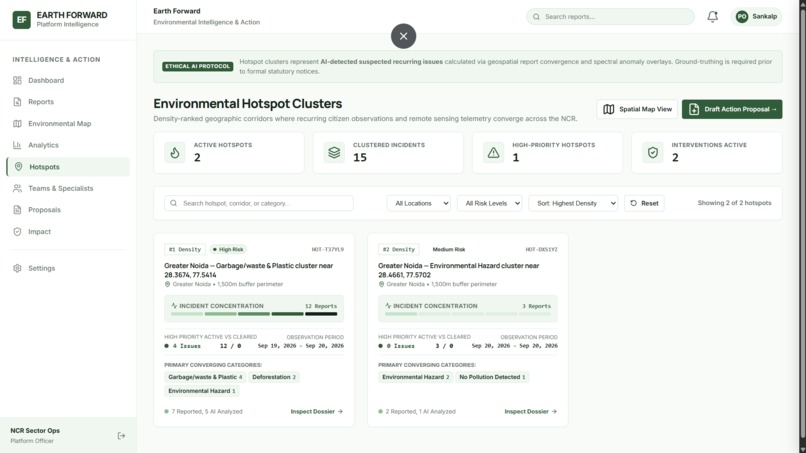
Task: Select the Hotspots sidebar item
Action: click(x=68, y=167)
